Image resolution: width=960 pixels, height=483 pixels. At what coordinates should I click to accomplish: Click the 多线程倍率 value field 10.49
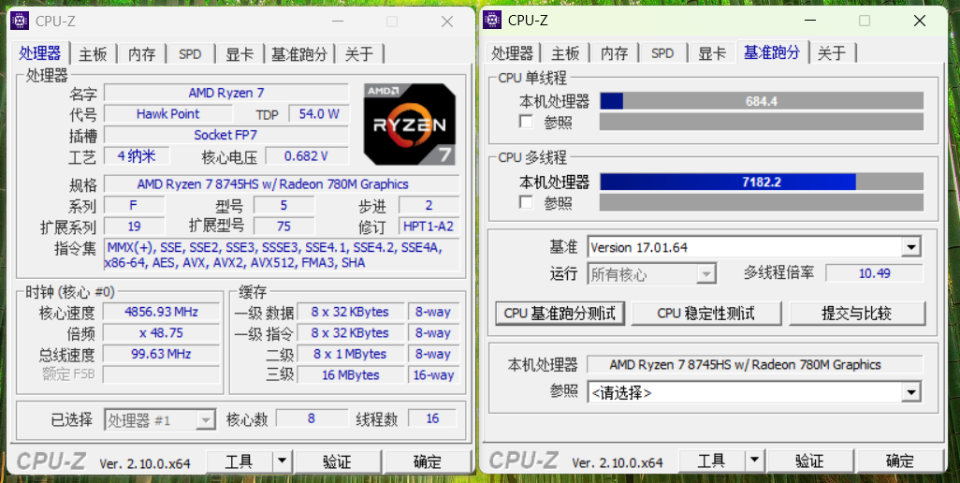[x=874, y=273]
